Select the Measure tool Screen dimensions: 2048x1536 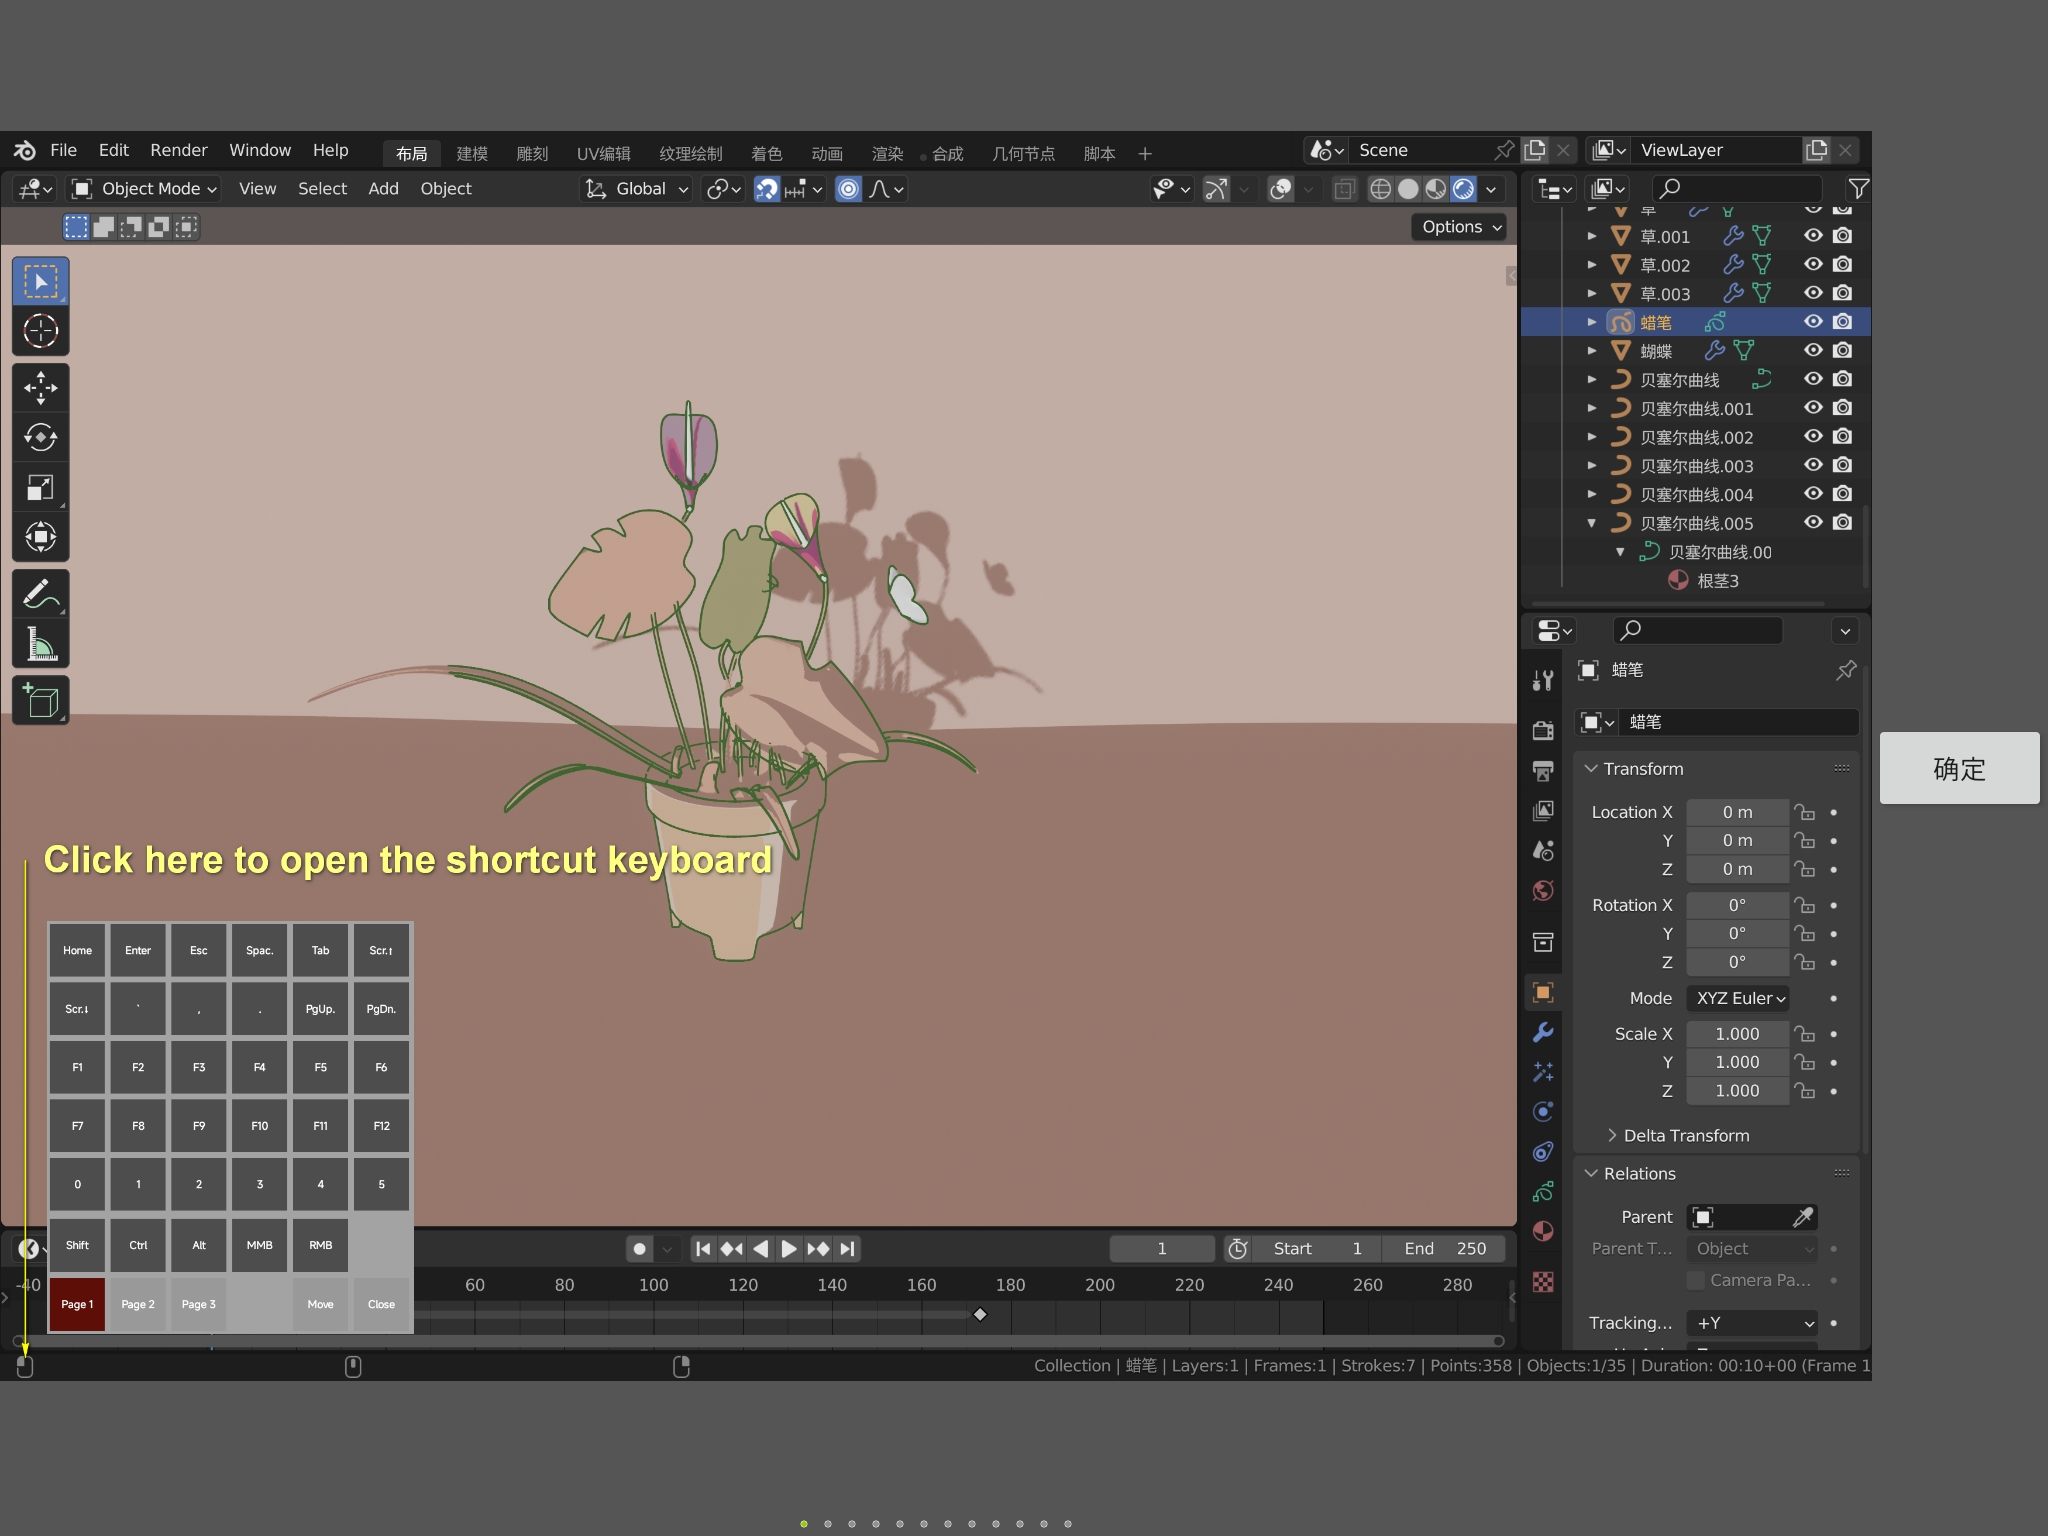tap(40, 645)
